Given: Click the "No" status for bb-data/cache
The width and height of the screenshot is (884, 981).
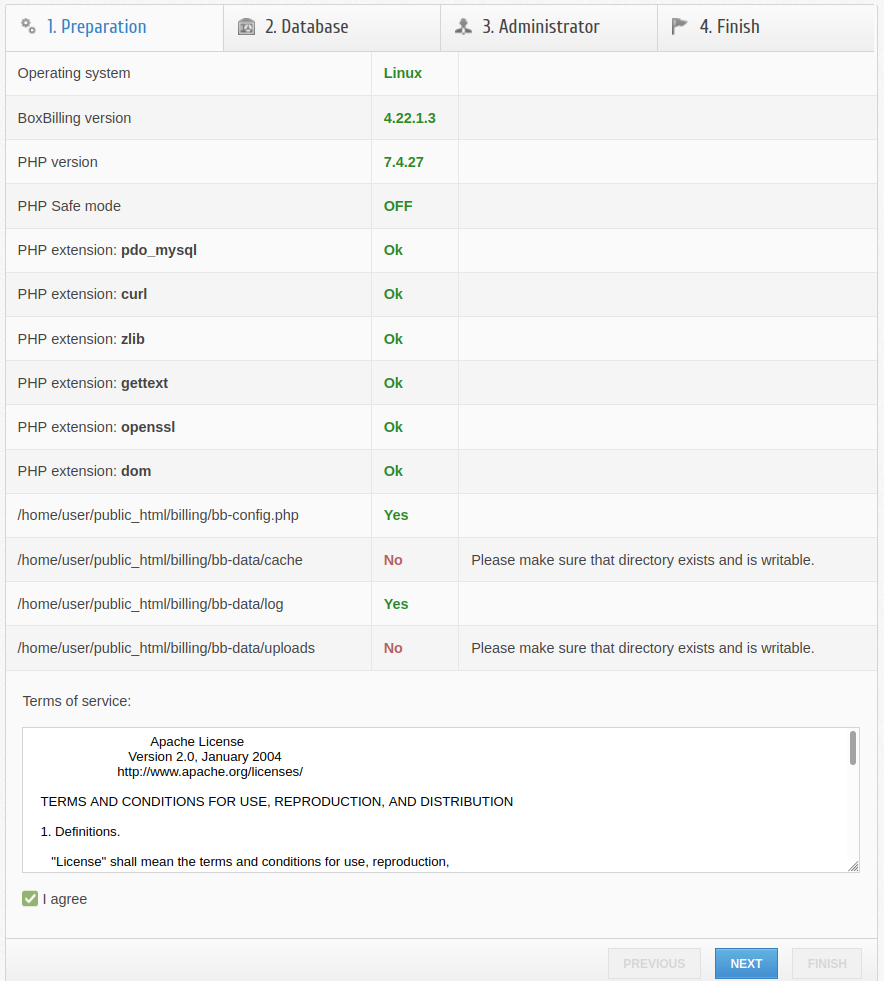Looking at the screenshot, I should 393,560.
